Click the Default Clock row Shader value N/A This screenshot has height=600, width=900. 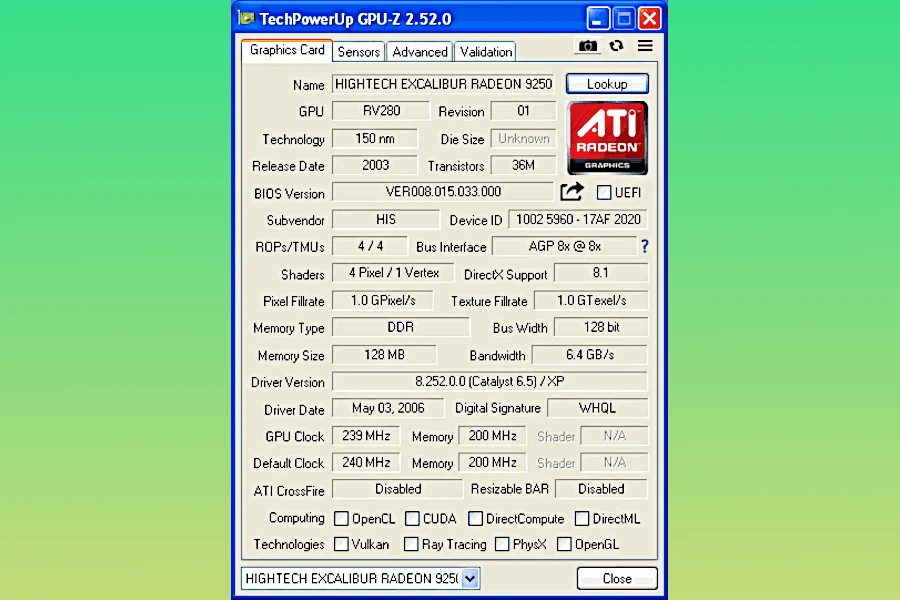[x=615, y=462]
